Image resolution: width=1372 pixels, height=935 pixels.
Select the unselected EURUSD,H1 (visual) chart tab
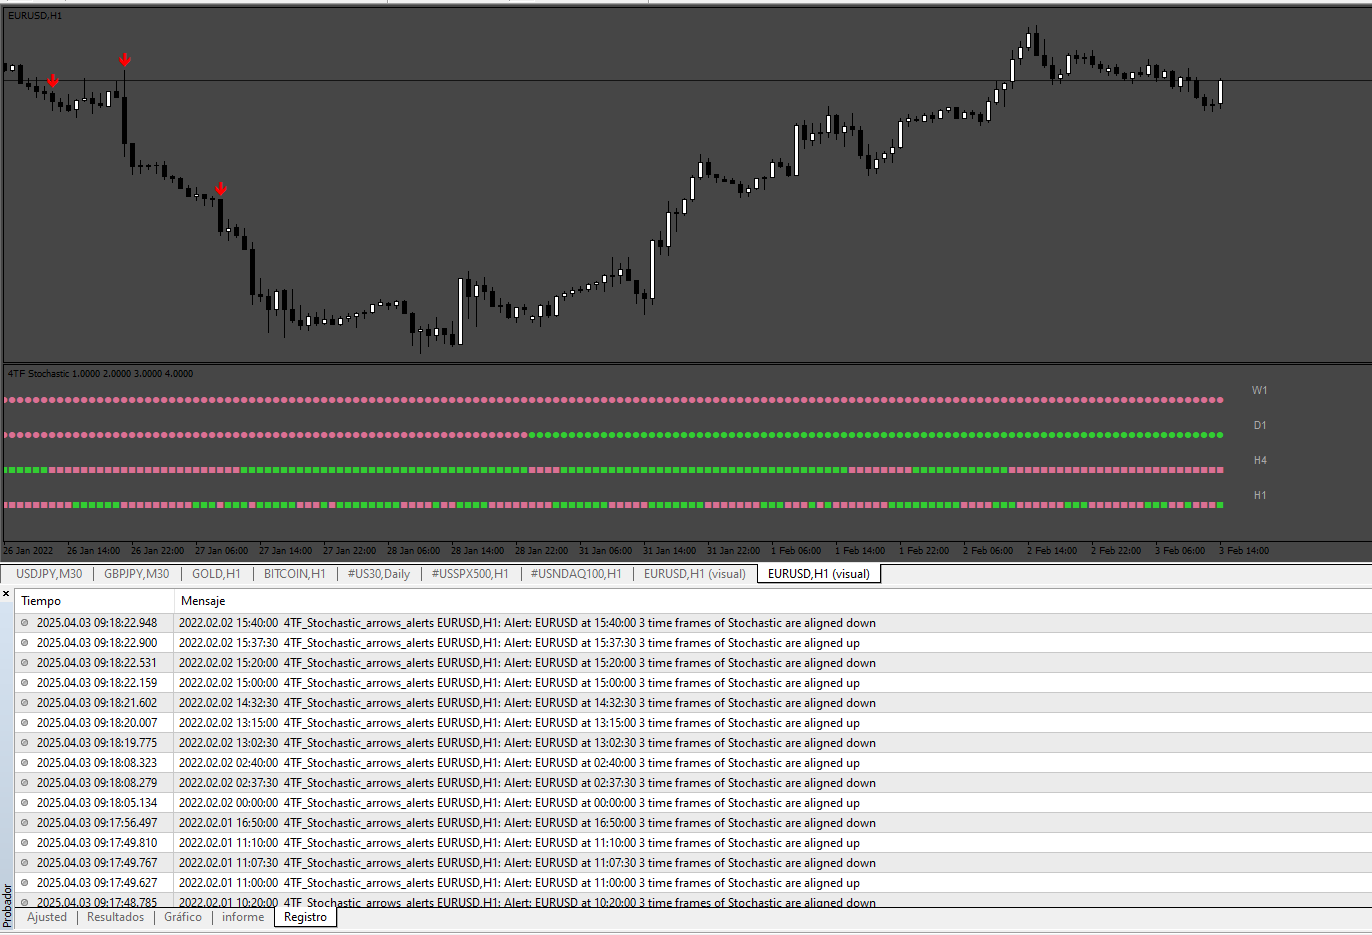tap(695, 574)
